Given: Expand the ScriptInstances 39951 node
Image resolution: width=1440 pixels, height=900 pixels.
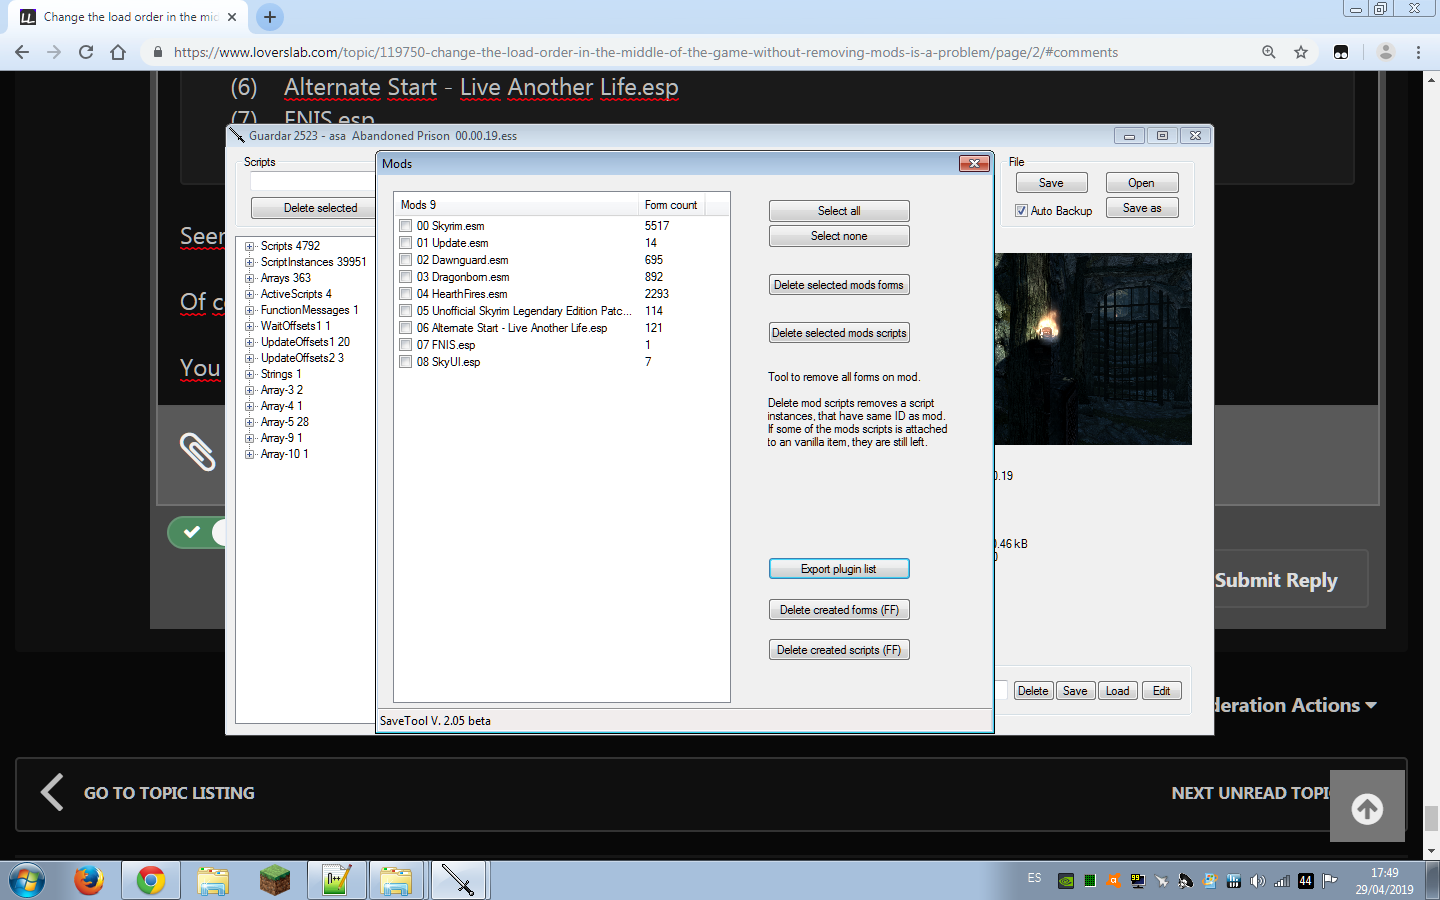Looking at the screenshot, I should 250,262.
